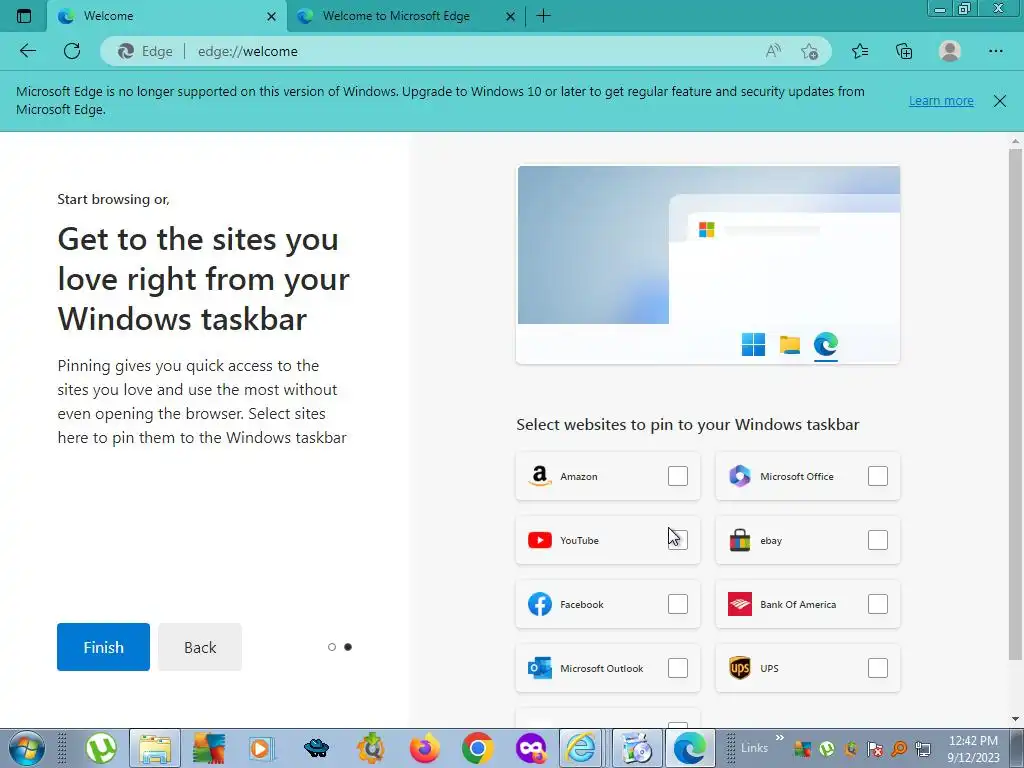Screen dimensions: 1024x768
Task: Check the Microsoft Outlook pin checkbox
Action: (678, 668)
